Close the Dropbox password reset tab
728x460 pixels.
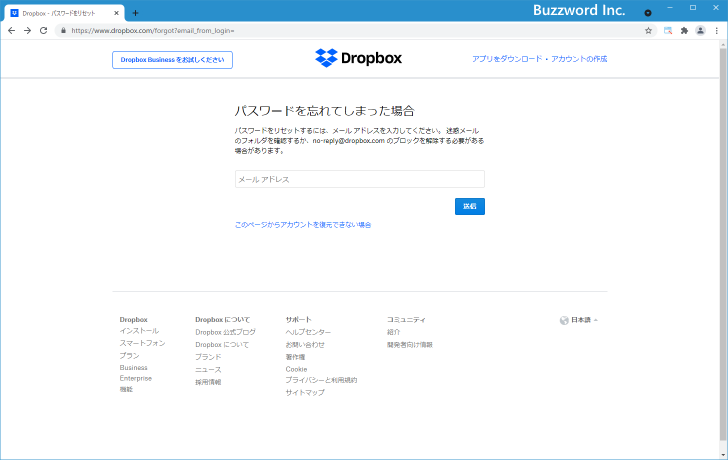pyautogui.click(x=116, y=13)
